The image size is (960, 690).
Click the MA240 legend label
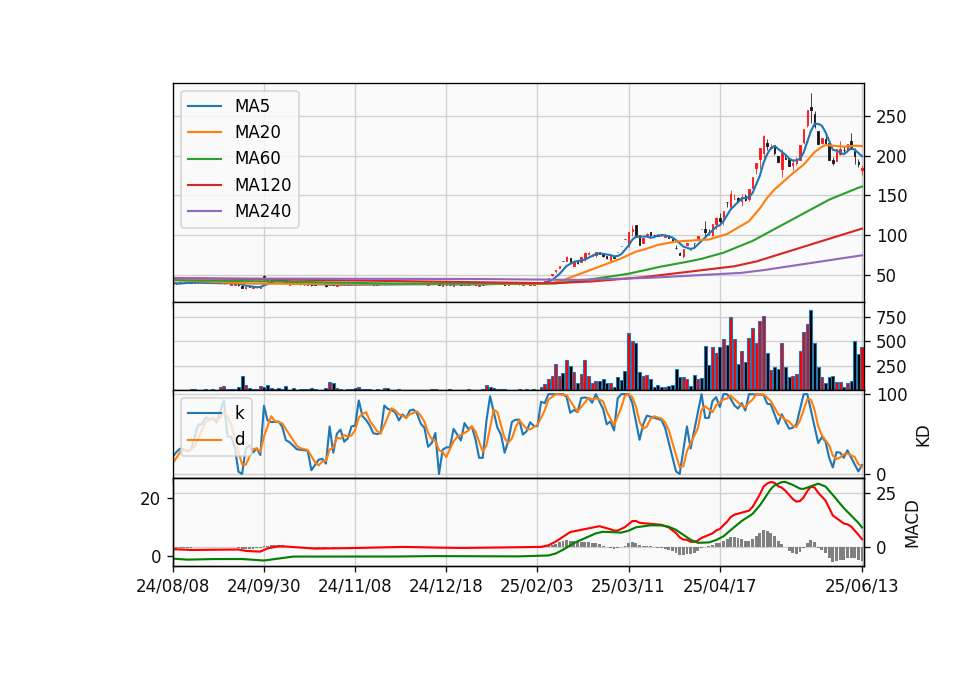(263, 211)
